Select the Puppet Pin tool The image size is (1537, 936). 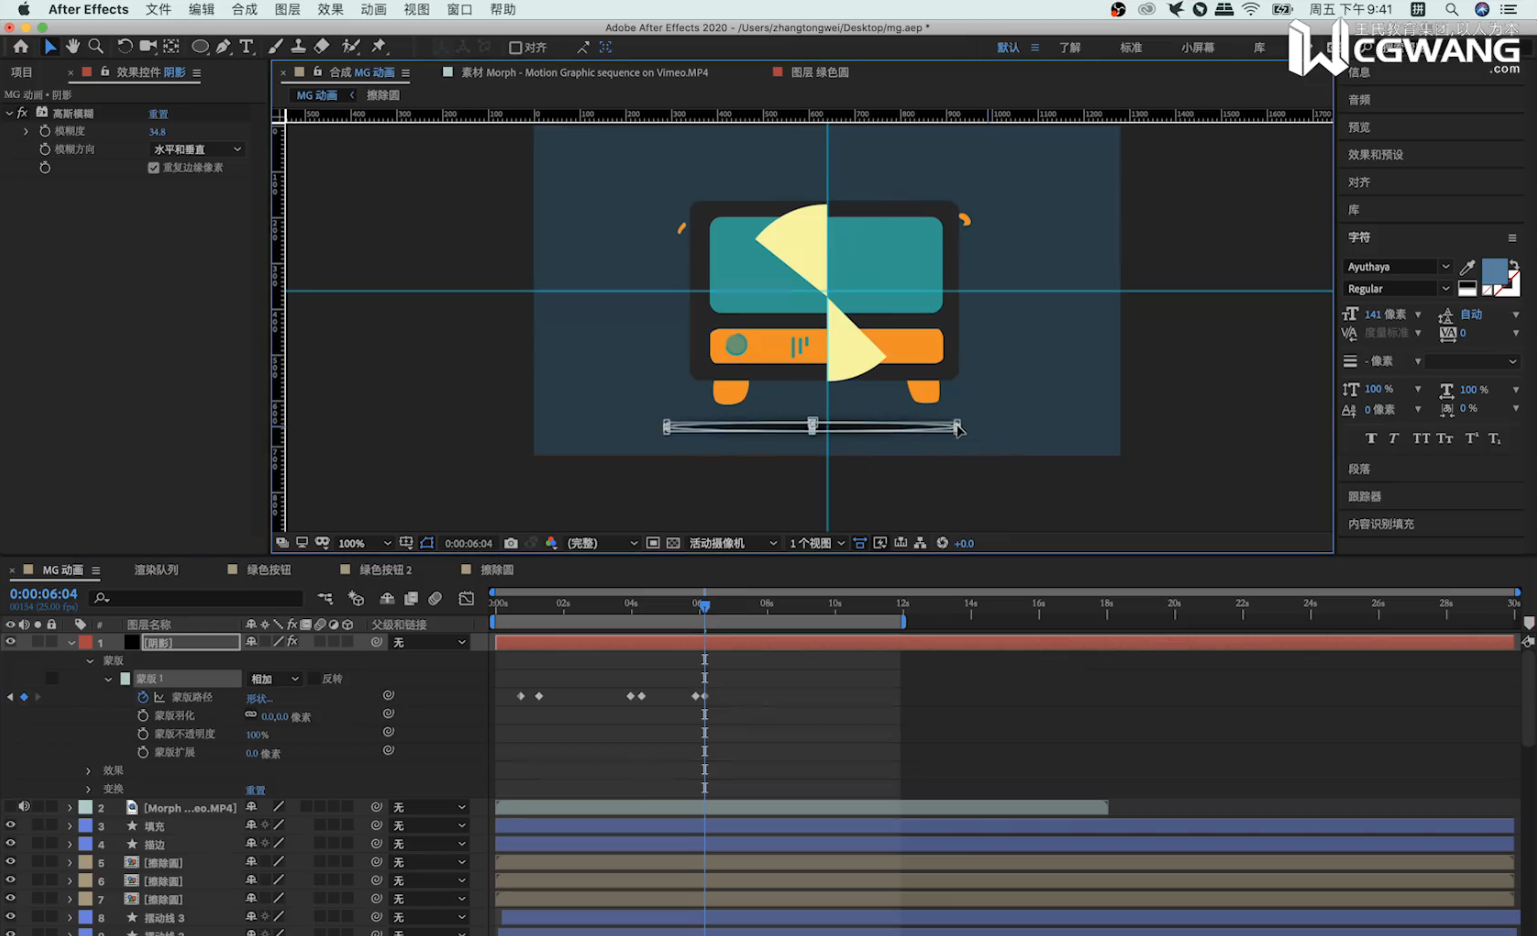tap(379, 46)
